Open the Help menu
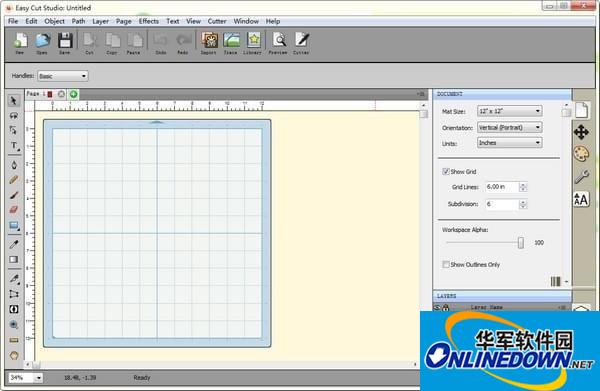The image size is (600, 391). [x=273, y=21]
